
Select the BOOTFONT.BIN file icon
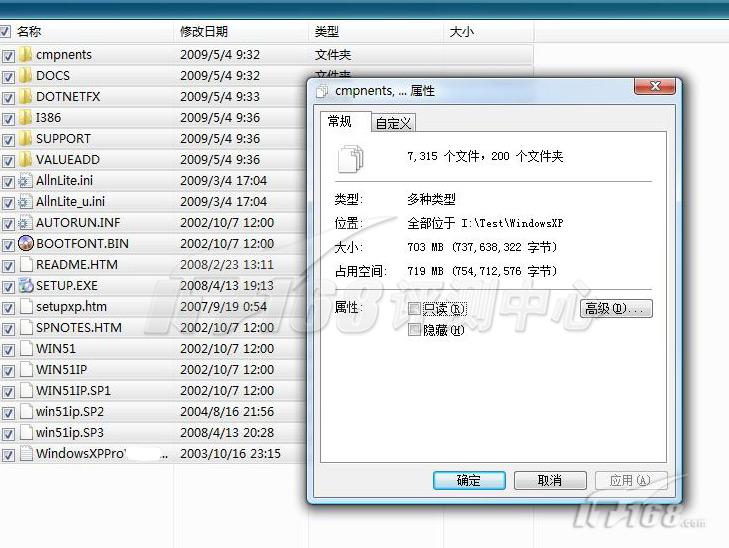[x=26, y=244]
